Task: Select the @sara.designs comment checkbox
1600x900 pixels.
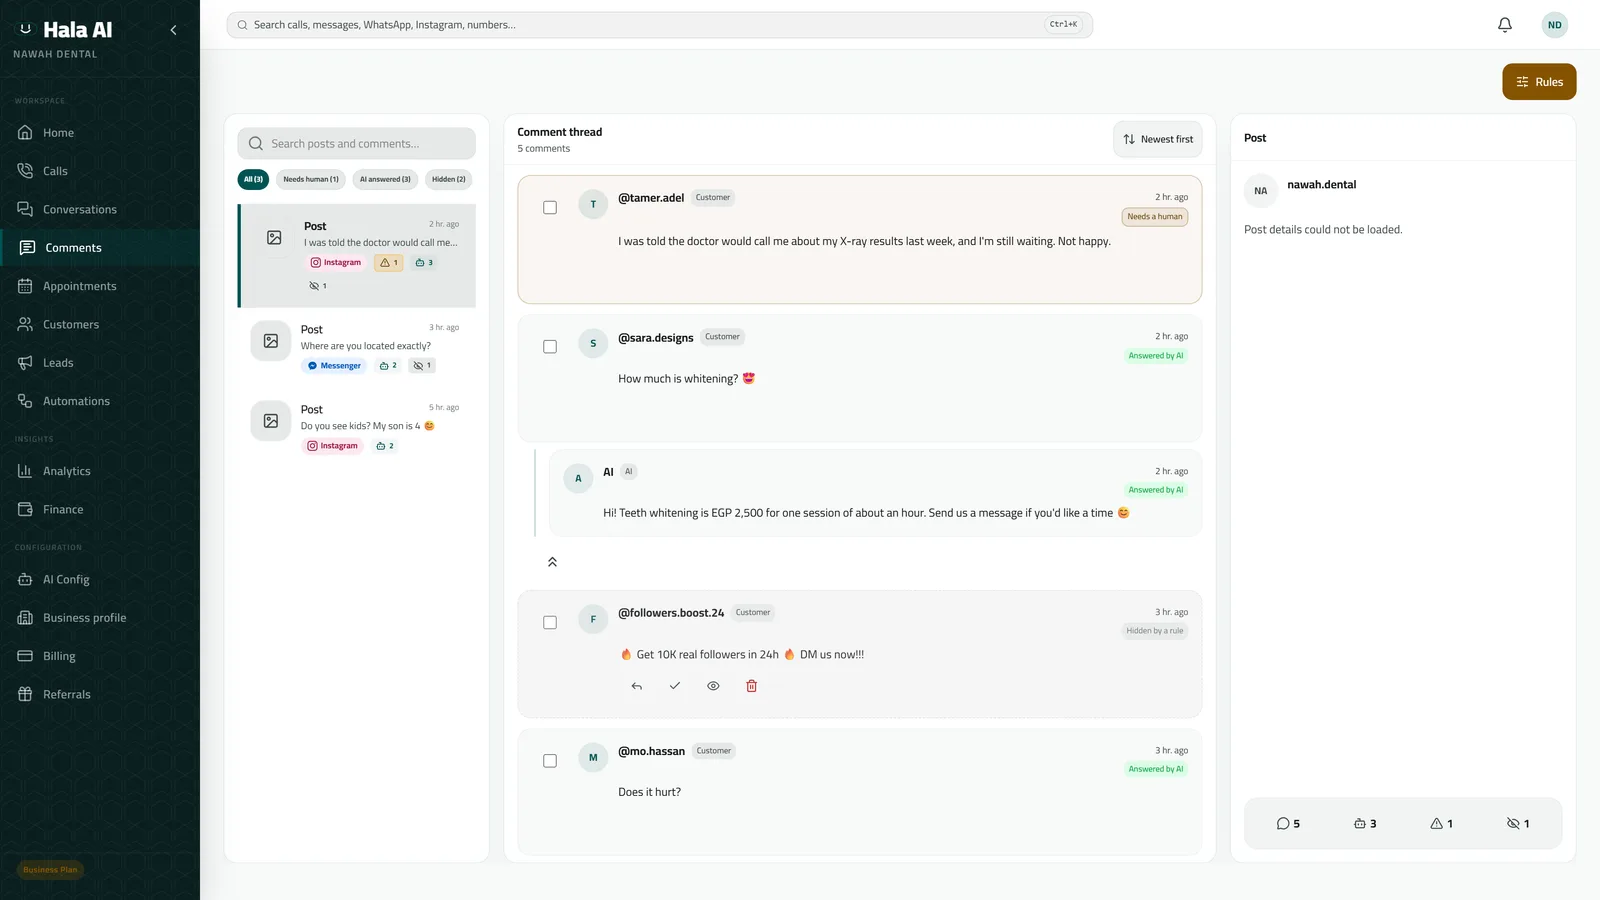Action: pyautogui.click(x=550, y=347)
